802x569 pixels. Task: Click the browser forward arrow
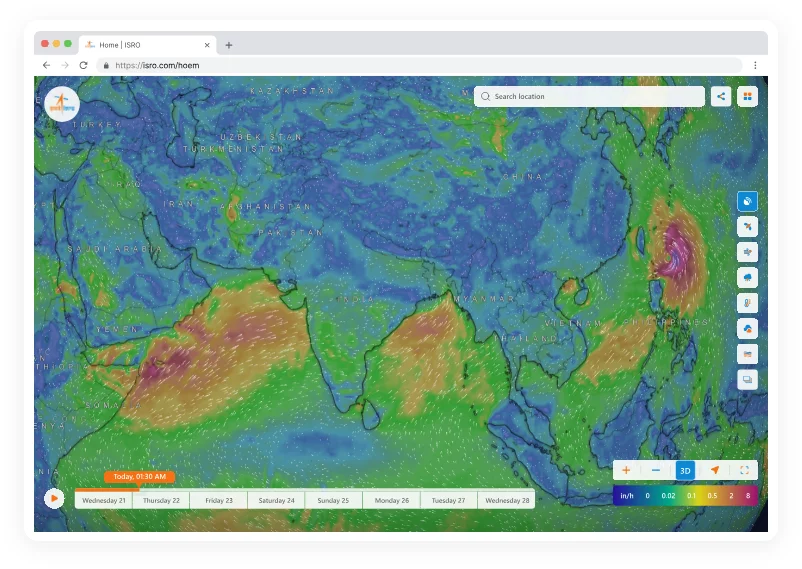[x=65, y=65]
